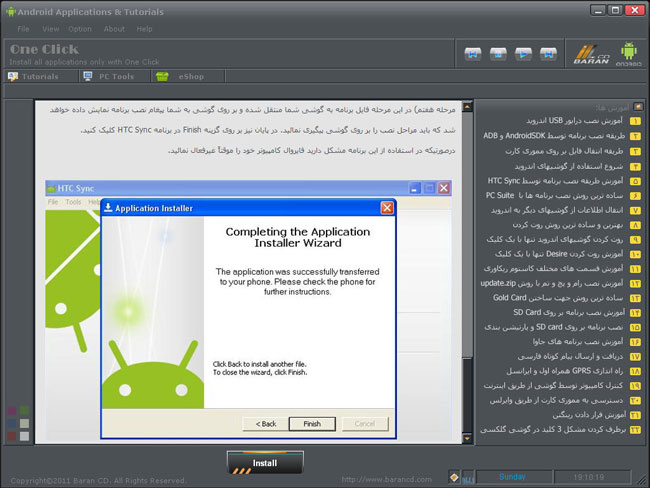Open the update.zip tutorial row

pyautogui.click(x=560, y=284)
